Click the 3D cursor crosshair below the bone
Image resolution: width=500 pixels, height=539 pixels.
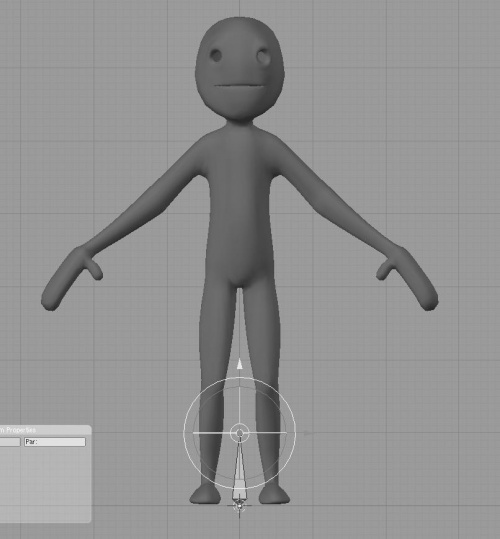click(239, 506)
